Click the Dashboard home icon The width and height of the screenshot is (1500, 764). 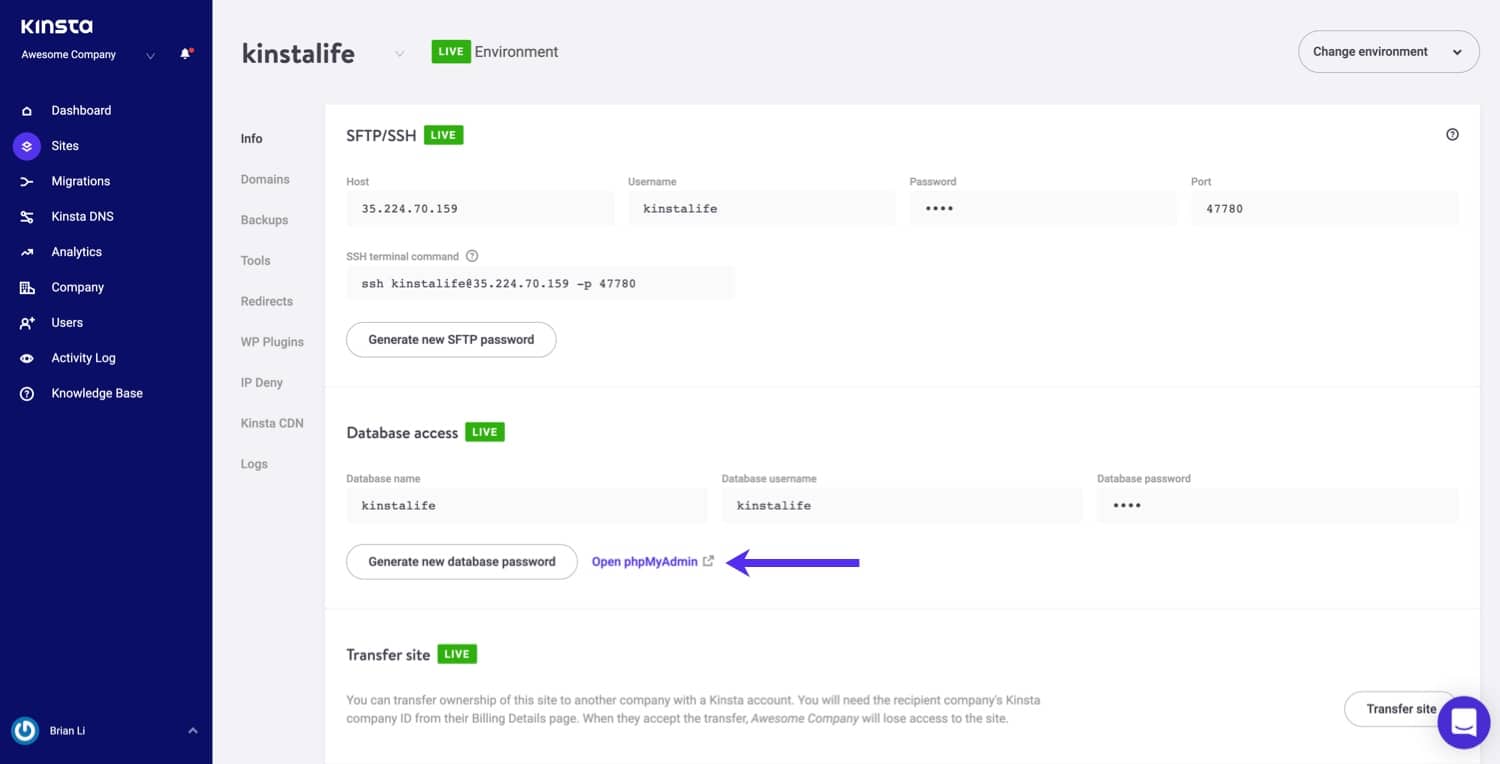[27, 111]
